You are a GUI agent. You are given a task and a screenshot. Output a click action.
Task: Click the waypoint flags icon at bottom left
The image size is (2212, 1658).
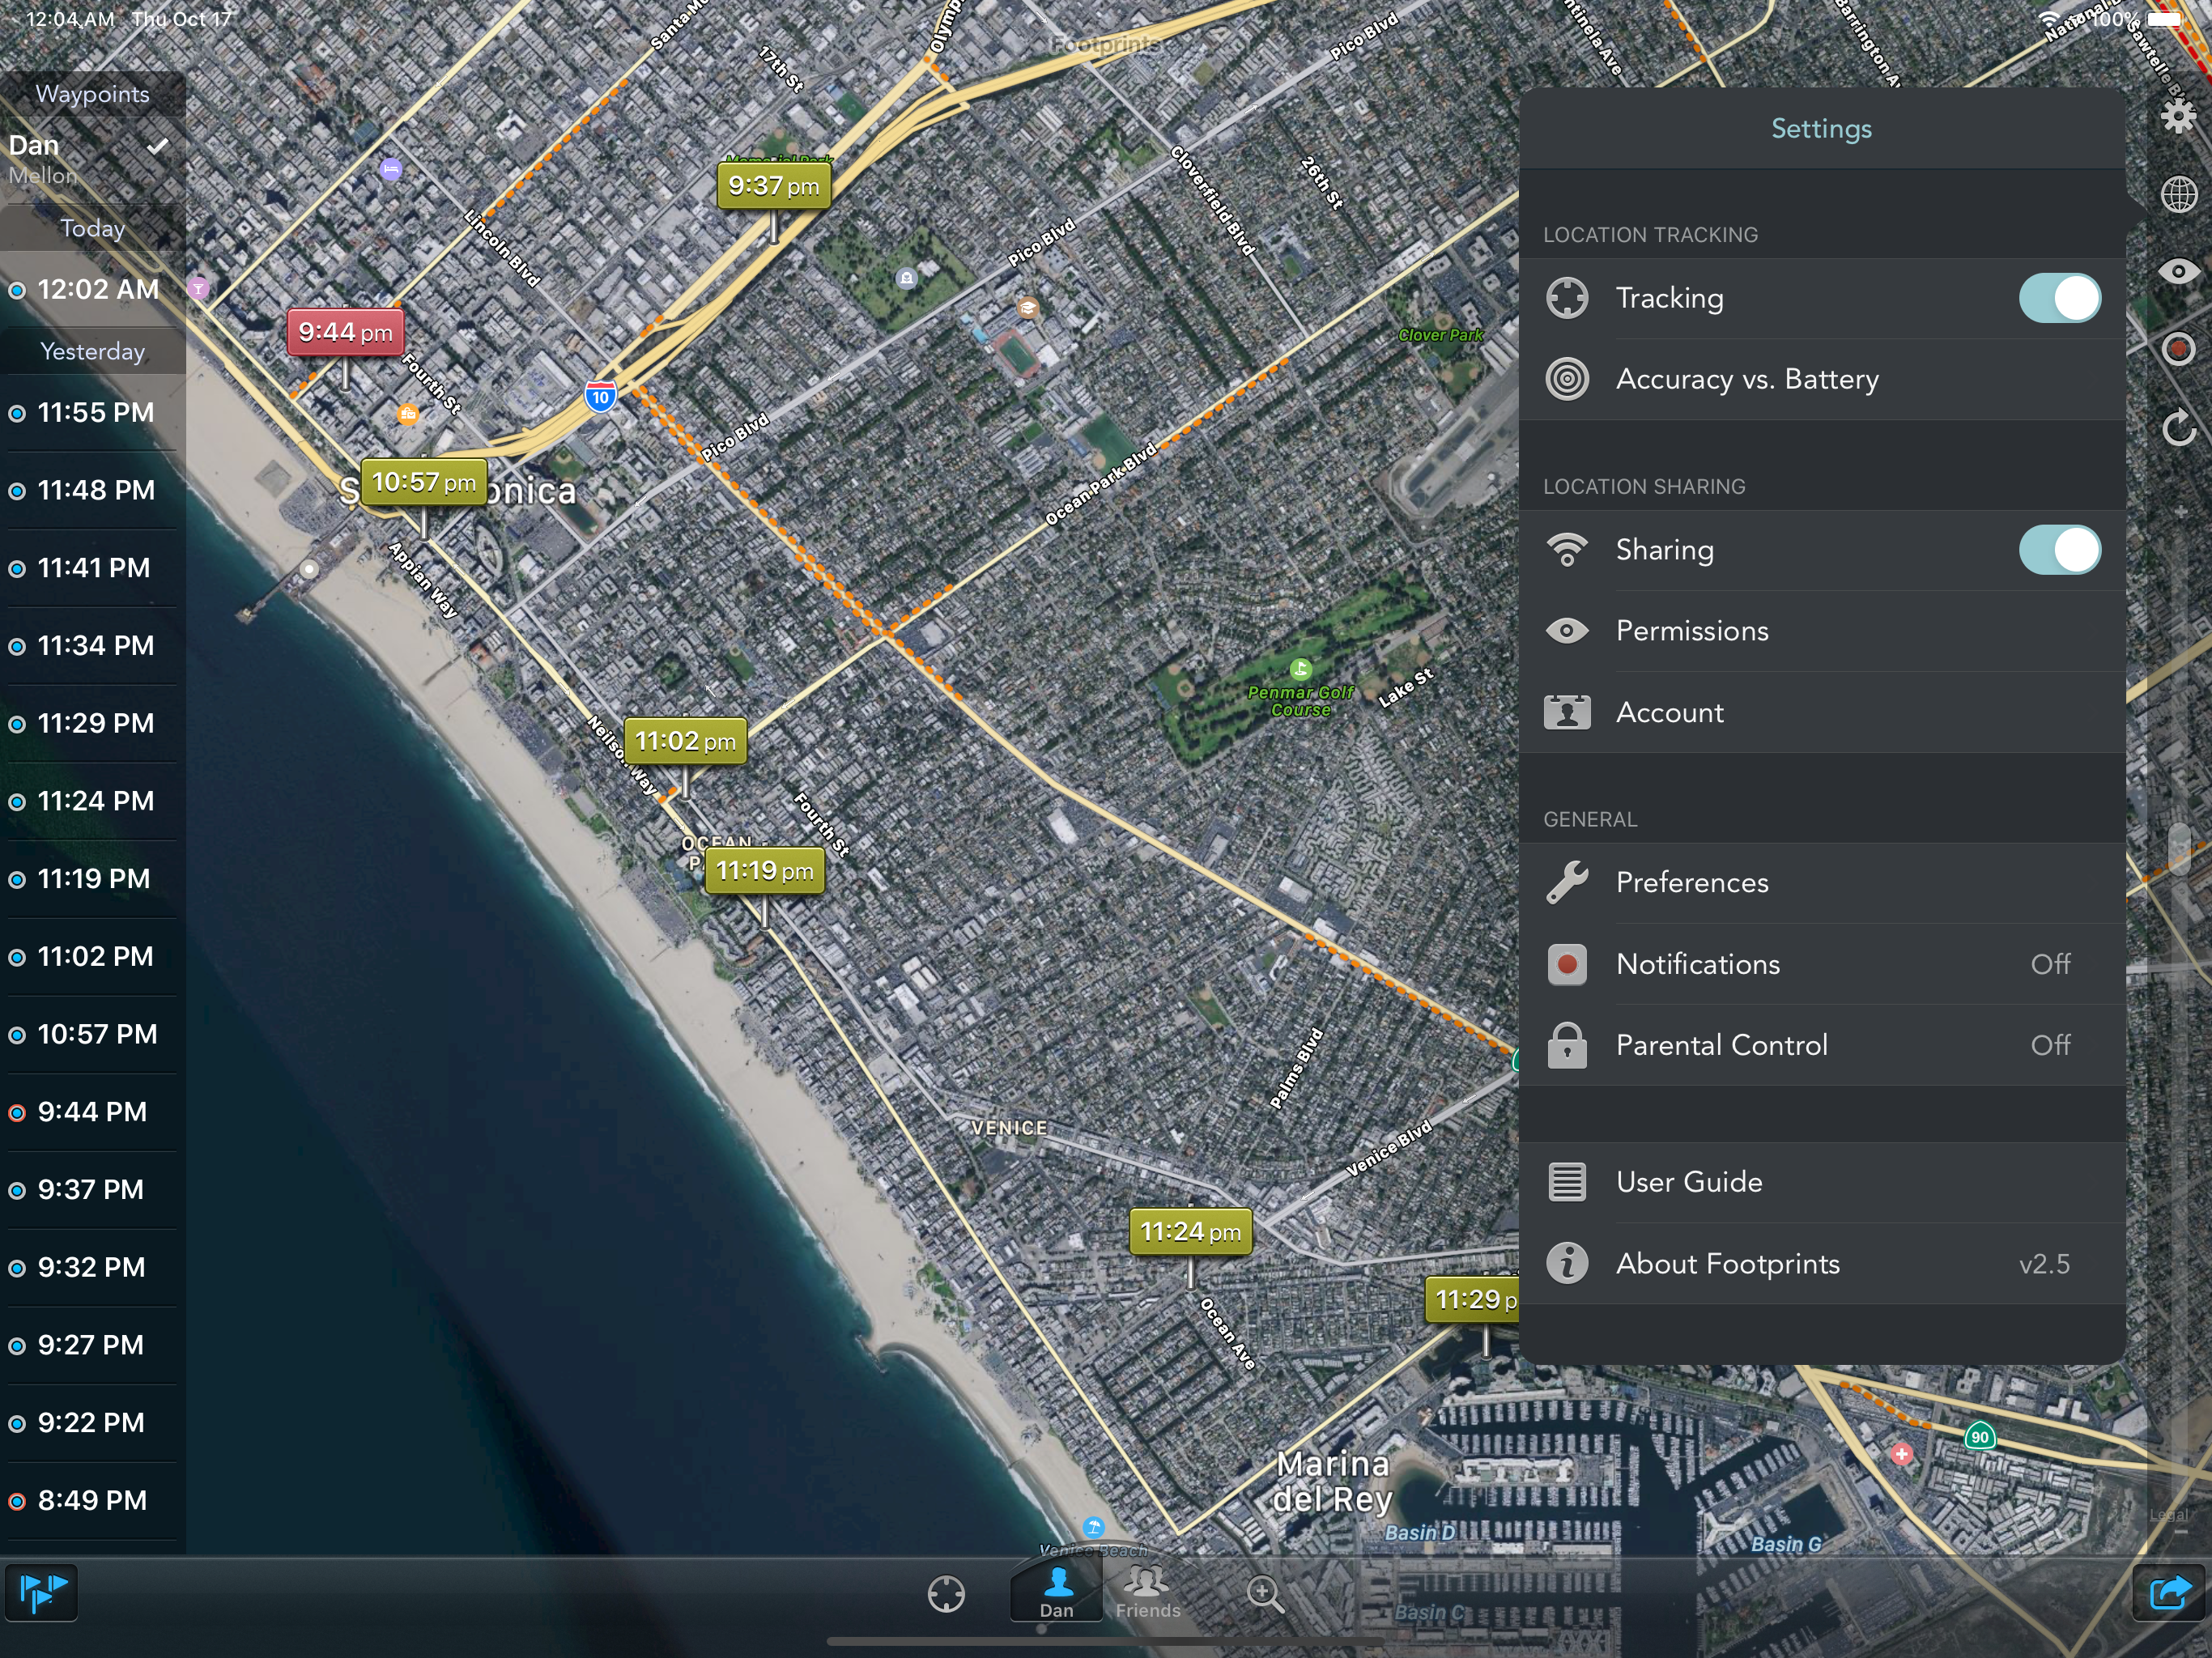(x=42, y=1592)
